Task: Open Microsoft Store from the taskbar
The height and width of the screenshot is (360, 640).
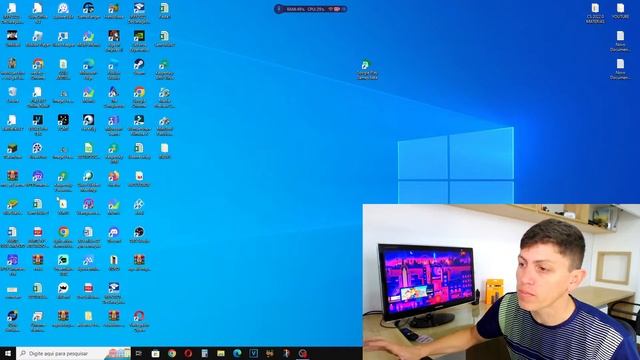Action: (155, 353)
